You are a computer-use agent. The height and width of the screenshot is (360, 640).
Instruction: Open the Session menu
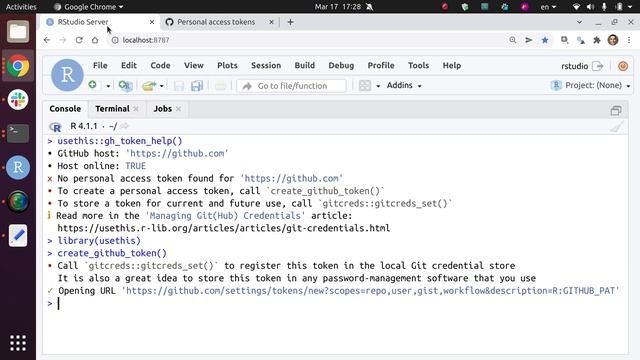[266, 65]
